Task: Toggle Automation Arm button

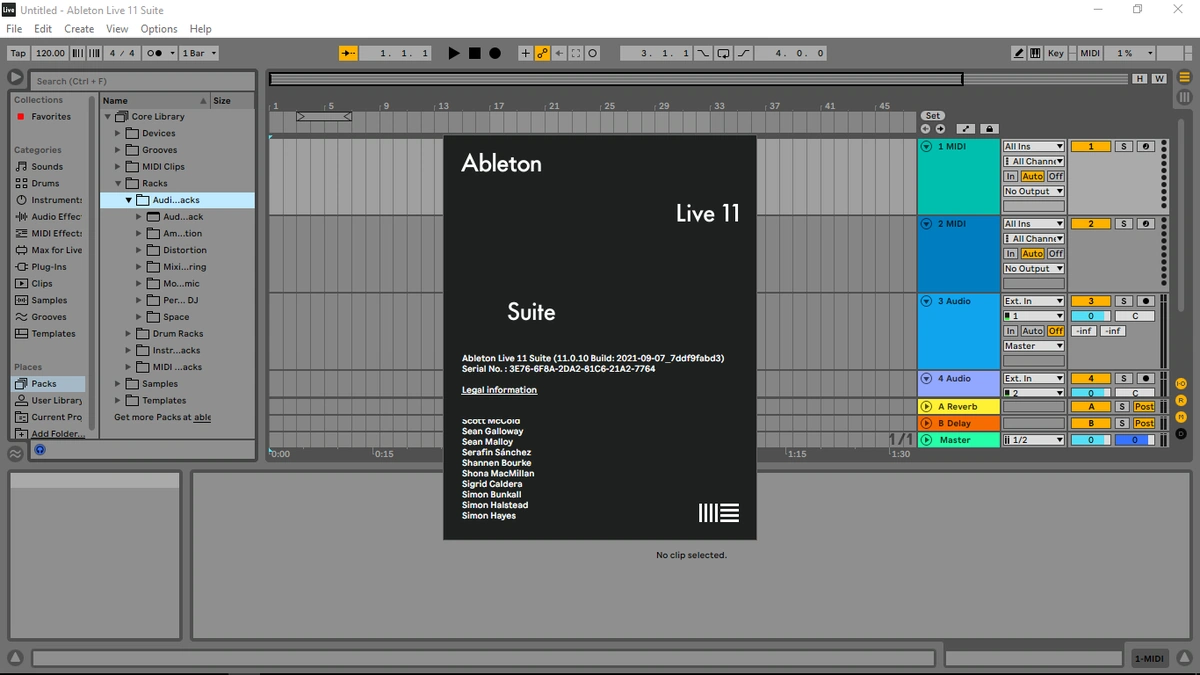Action: (x=542, y=53)
